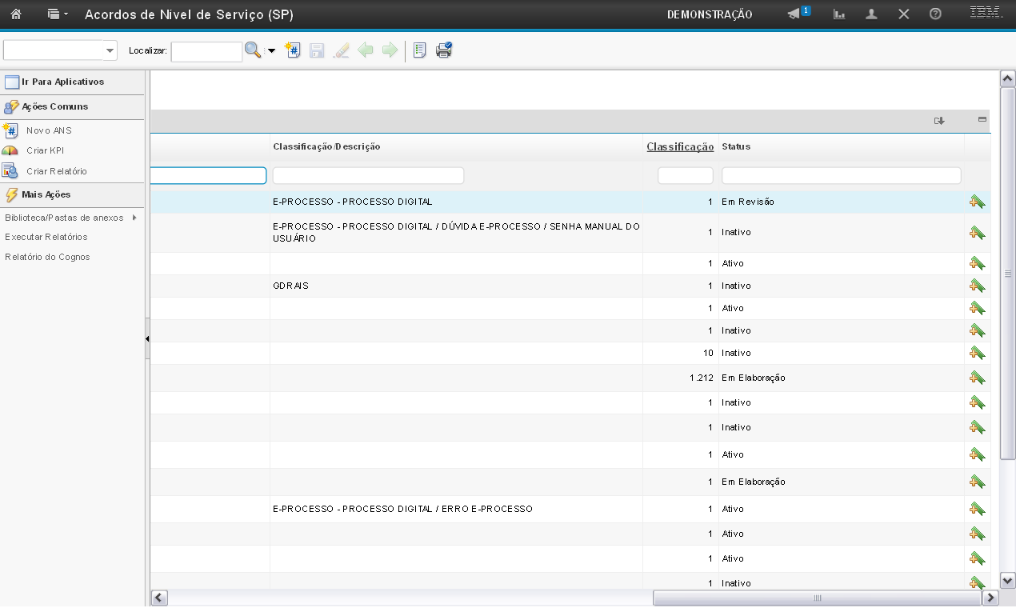Image resolution: width=1016 pixels, height=607 pixels.
Task: Expand the search options arrow next to the magnifier
Action: (x=269, y=51)
